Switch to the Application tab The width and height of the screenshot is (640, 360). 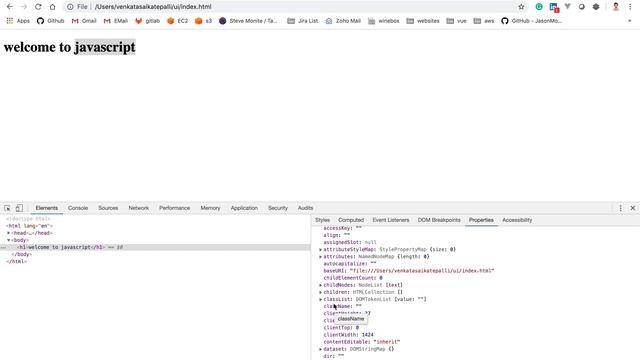[244, 208]
